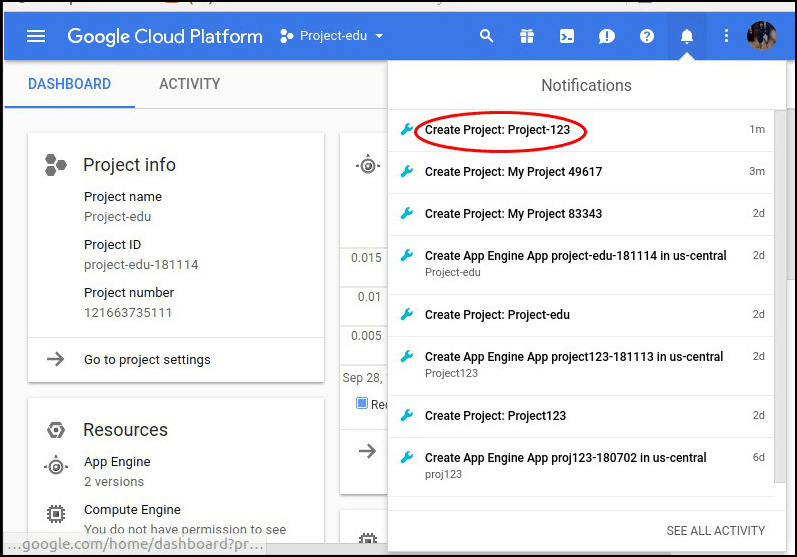
Task: Open the send feedback icon
Action: [x=606, y=36]
